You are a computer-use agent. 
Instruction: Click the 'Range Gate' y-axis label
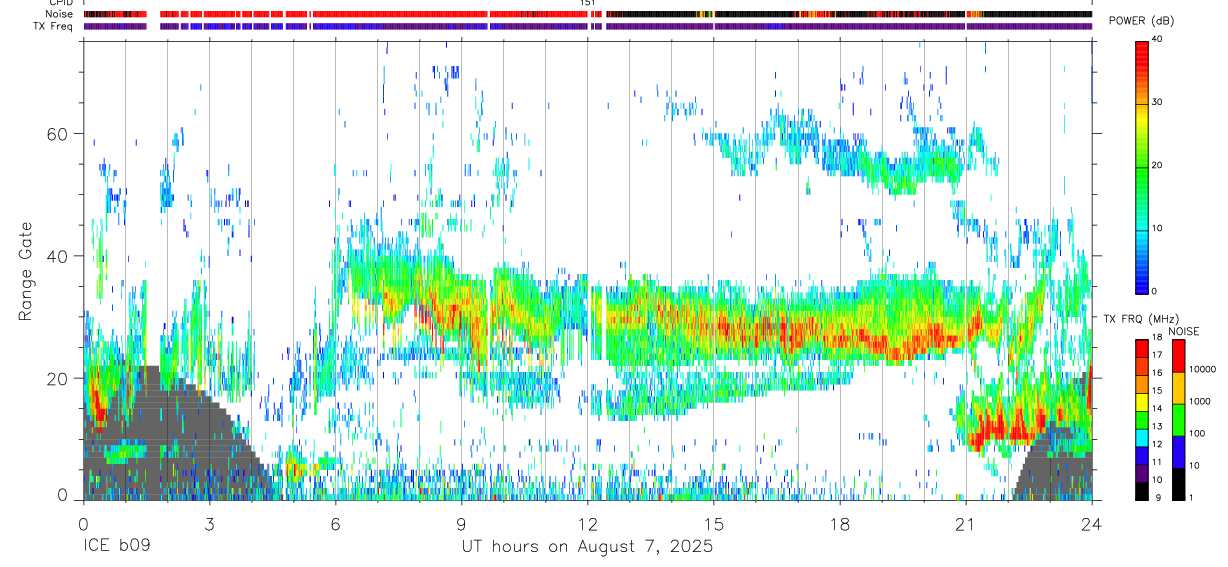click(x=25, y=272)
